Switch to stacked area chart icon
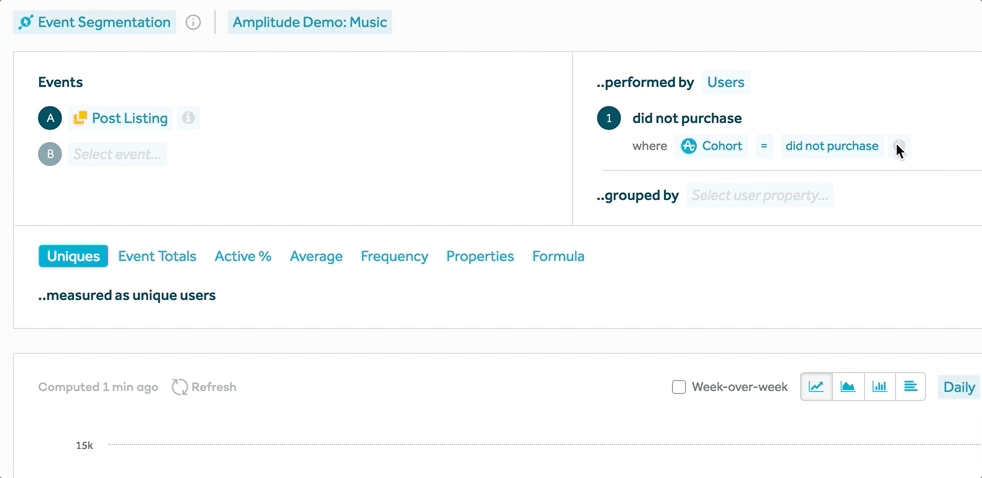The image size is (982, 478). tap(848, 387)
